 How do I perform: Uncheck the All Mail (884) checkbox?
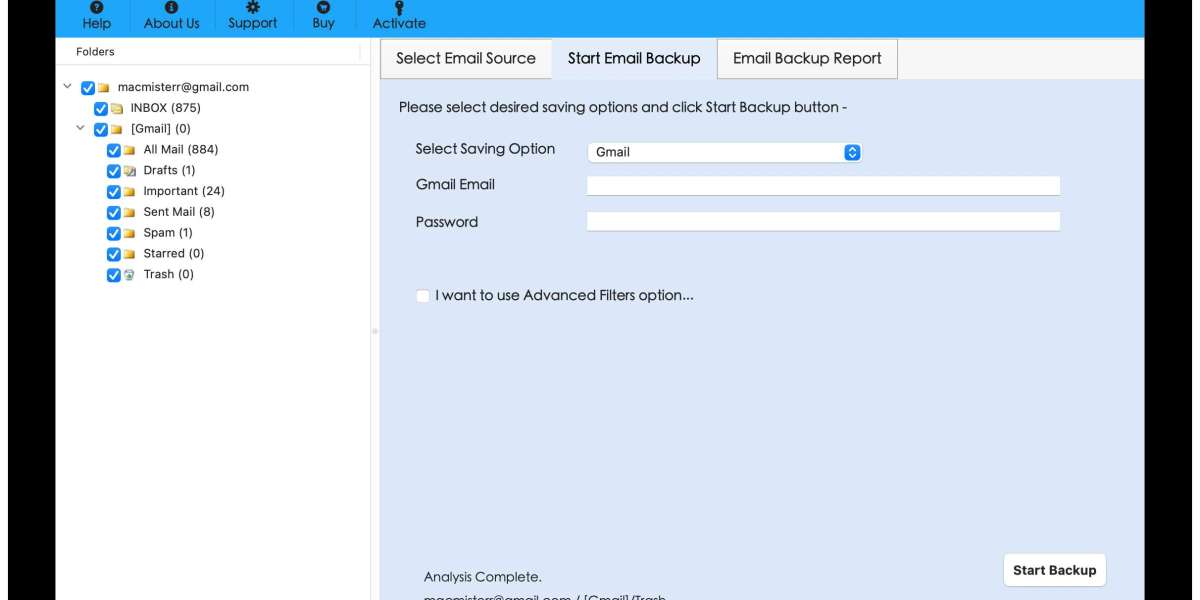(113, 150)
